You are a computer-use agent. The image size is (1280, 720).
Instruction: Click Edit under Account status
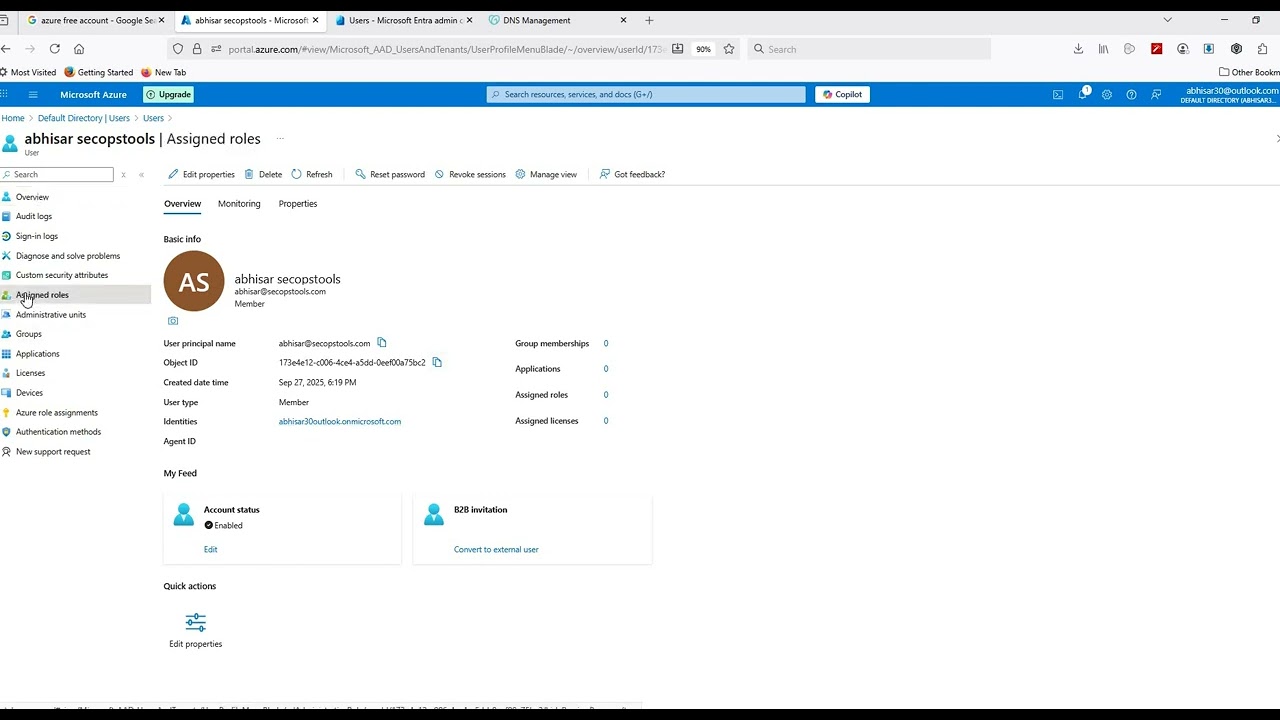[210, 549]
